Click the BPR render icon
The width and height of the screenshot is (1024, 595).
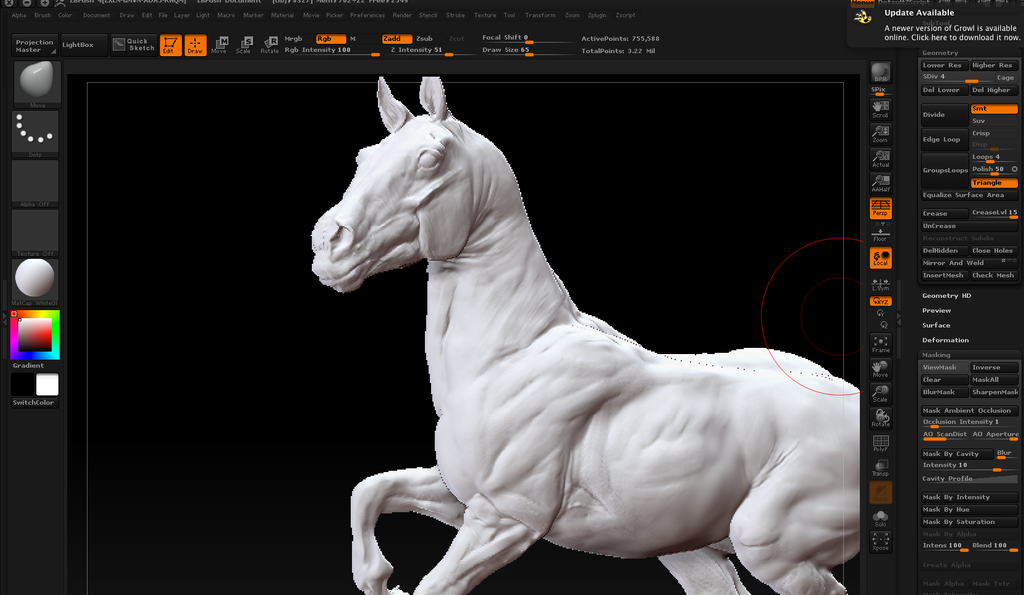pyautogui.click(x=880, y=73)
